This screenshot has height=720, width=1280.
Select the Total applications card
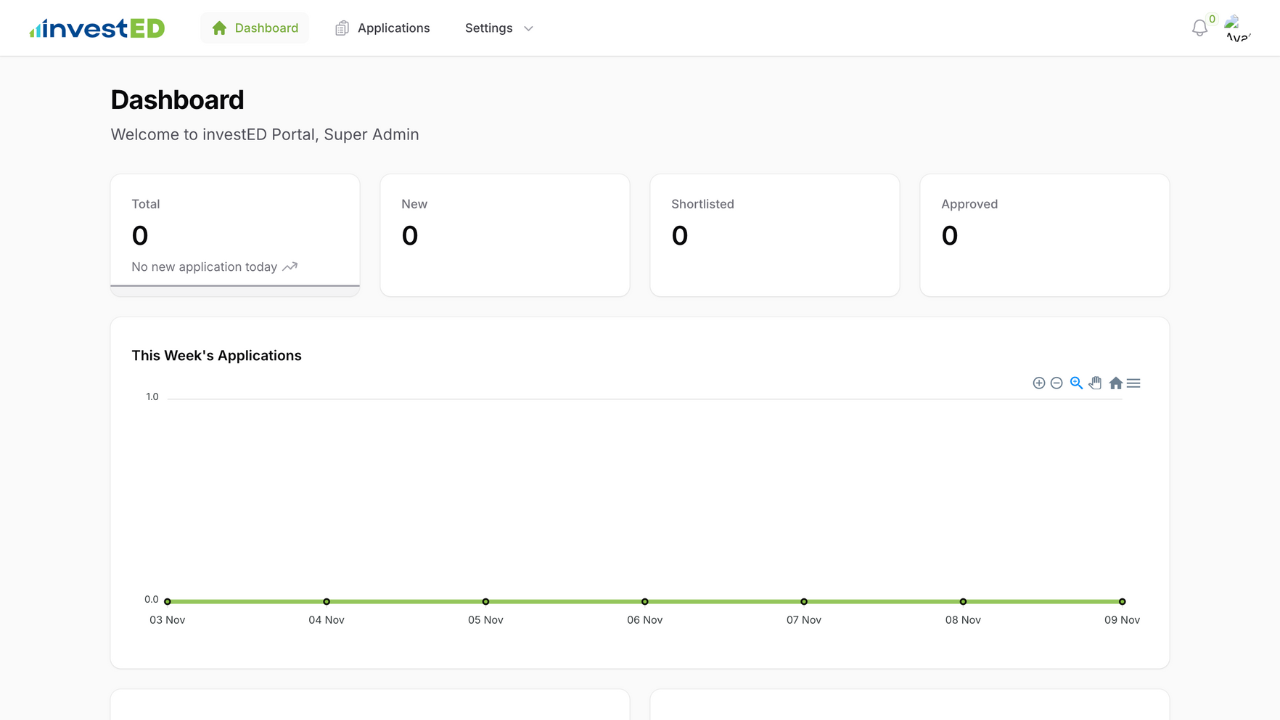click(x=234, y=233)
